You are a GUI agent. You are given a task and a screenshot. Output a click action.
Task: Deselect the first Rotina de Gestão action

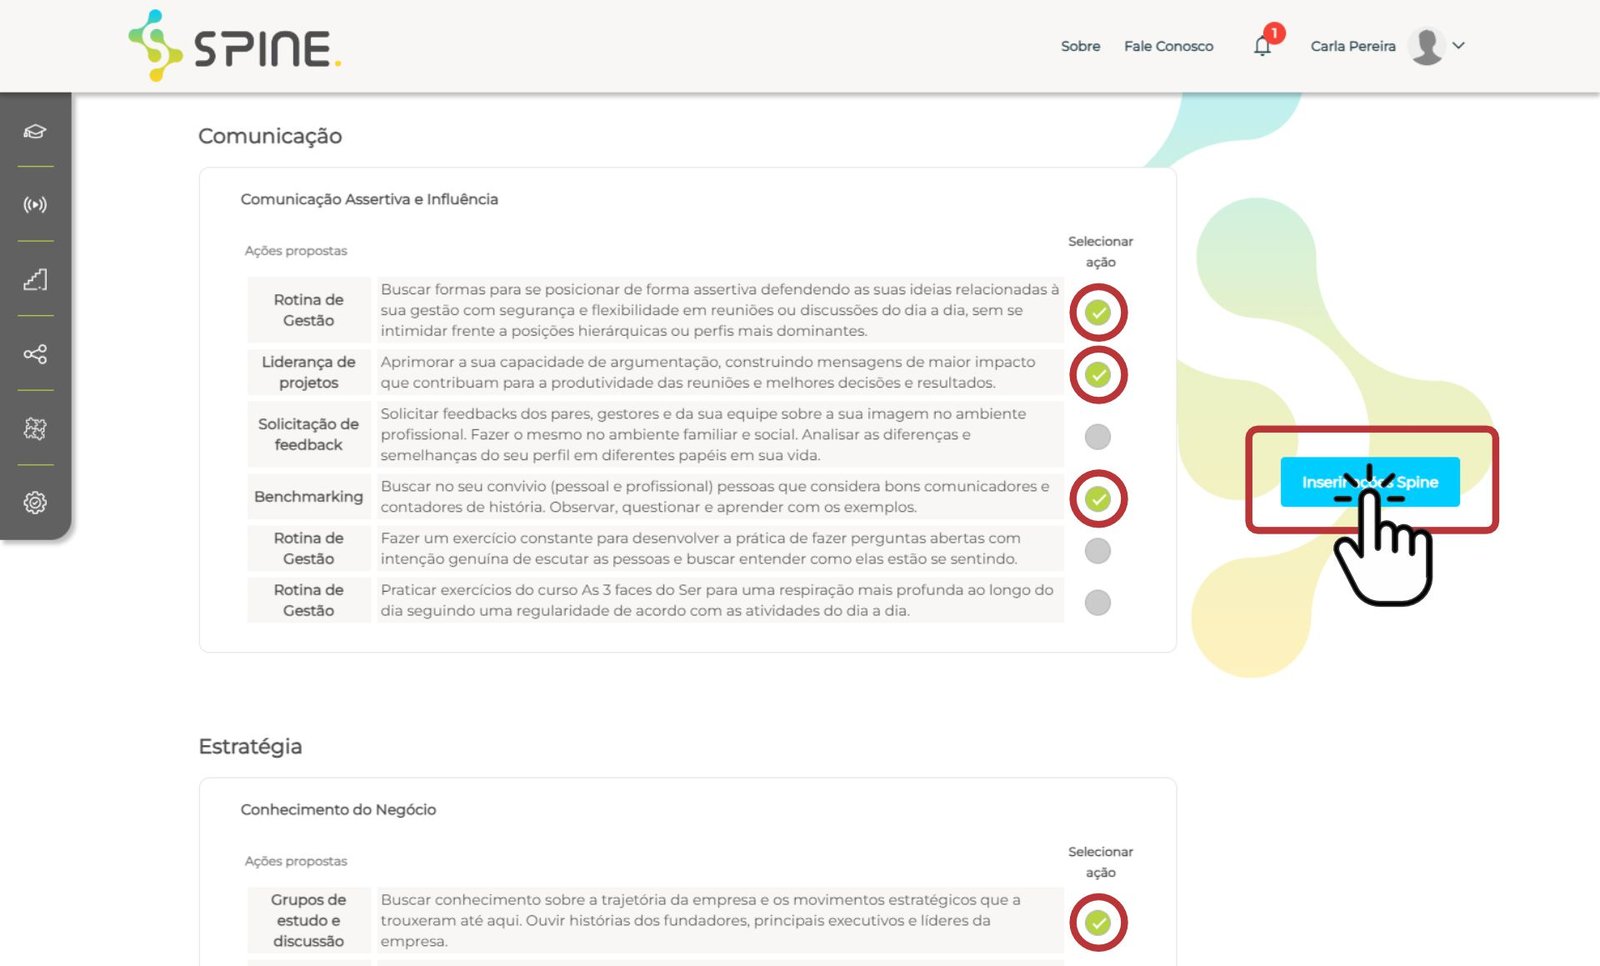[x=1098, y=313]
